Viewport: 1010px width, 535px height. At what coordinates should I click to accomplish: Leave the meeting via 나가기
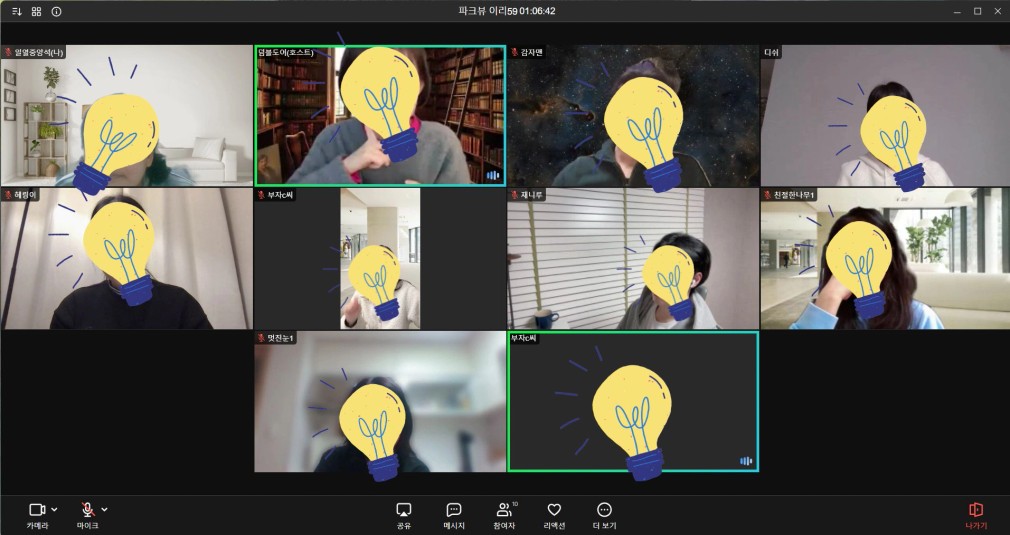point(976,516)
